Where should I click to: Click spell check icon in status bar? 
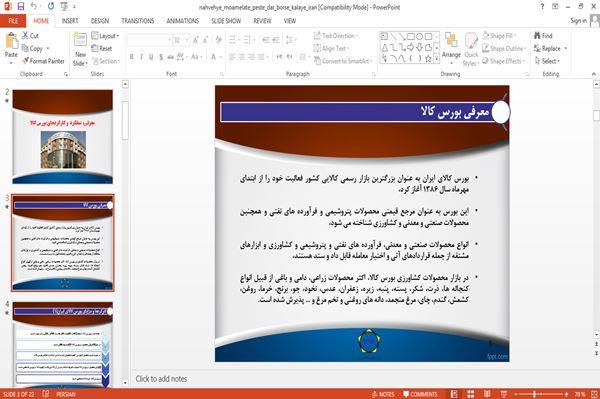46,394
